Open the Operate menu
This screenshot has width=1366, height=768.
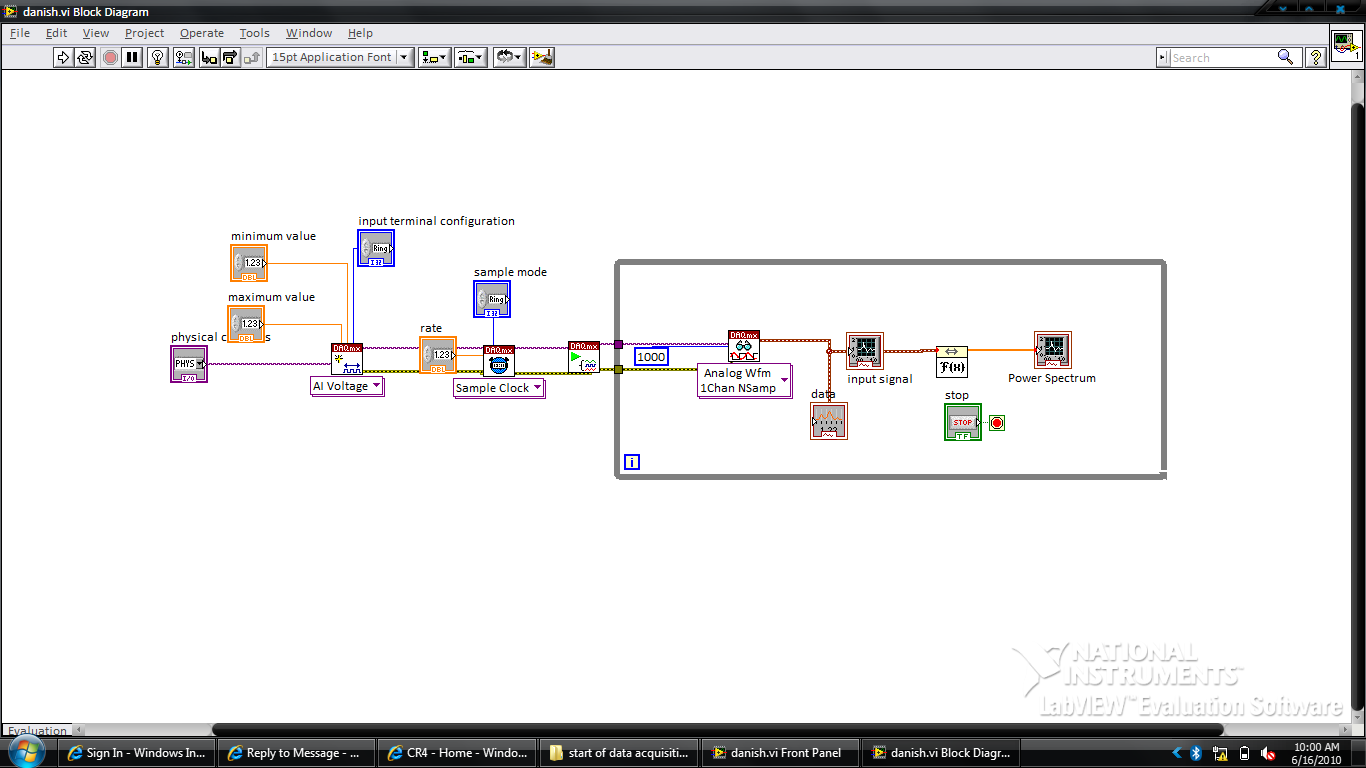coord(202,33)
